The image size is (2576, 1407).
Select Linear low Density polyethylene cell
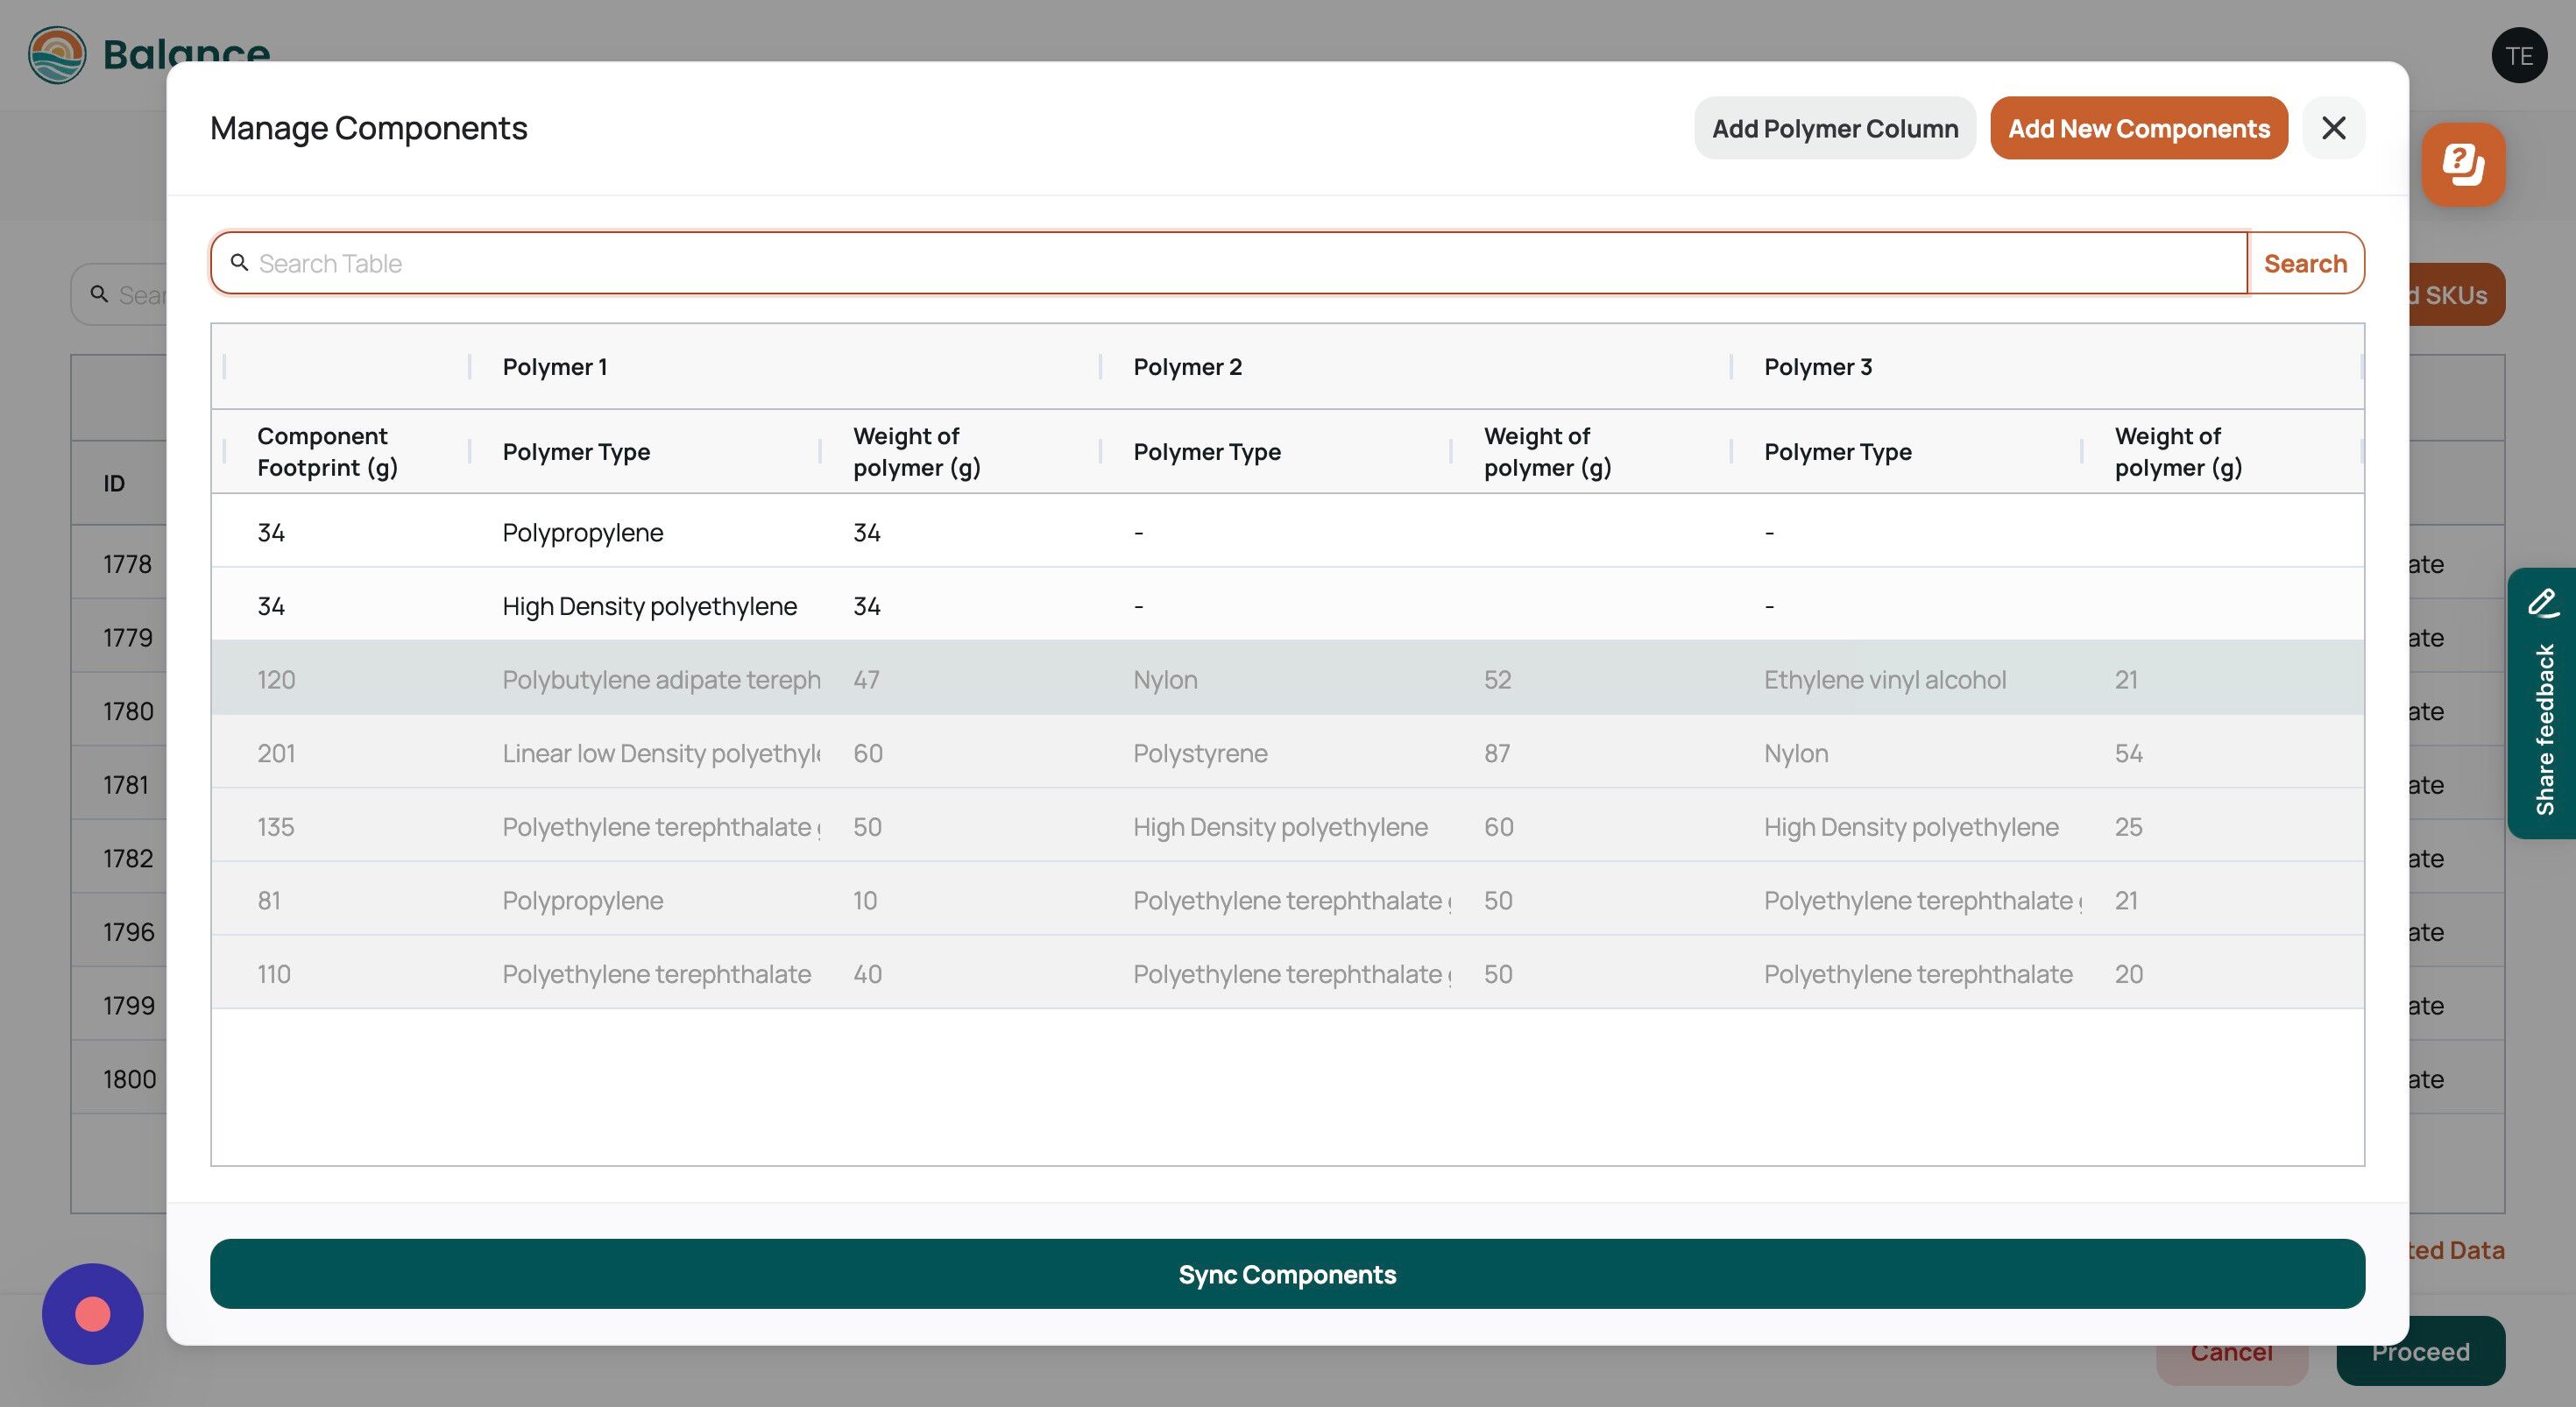[x=661, y=753]
